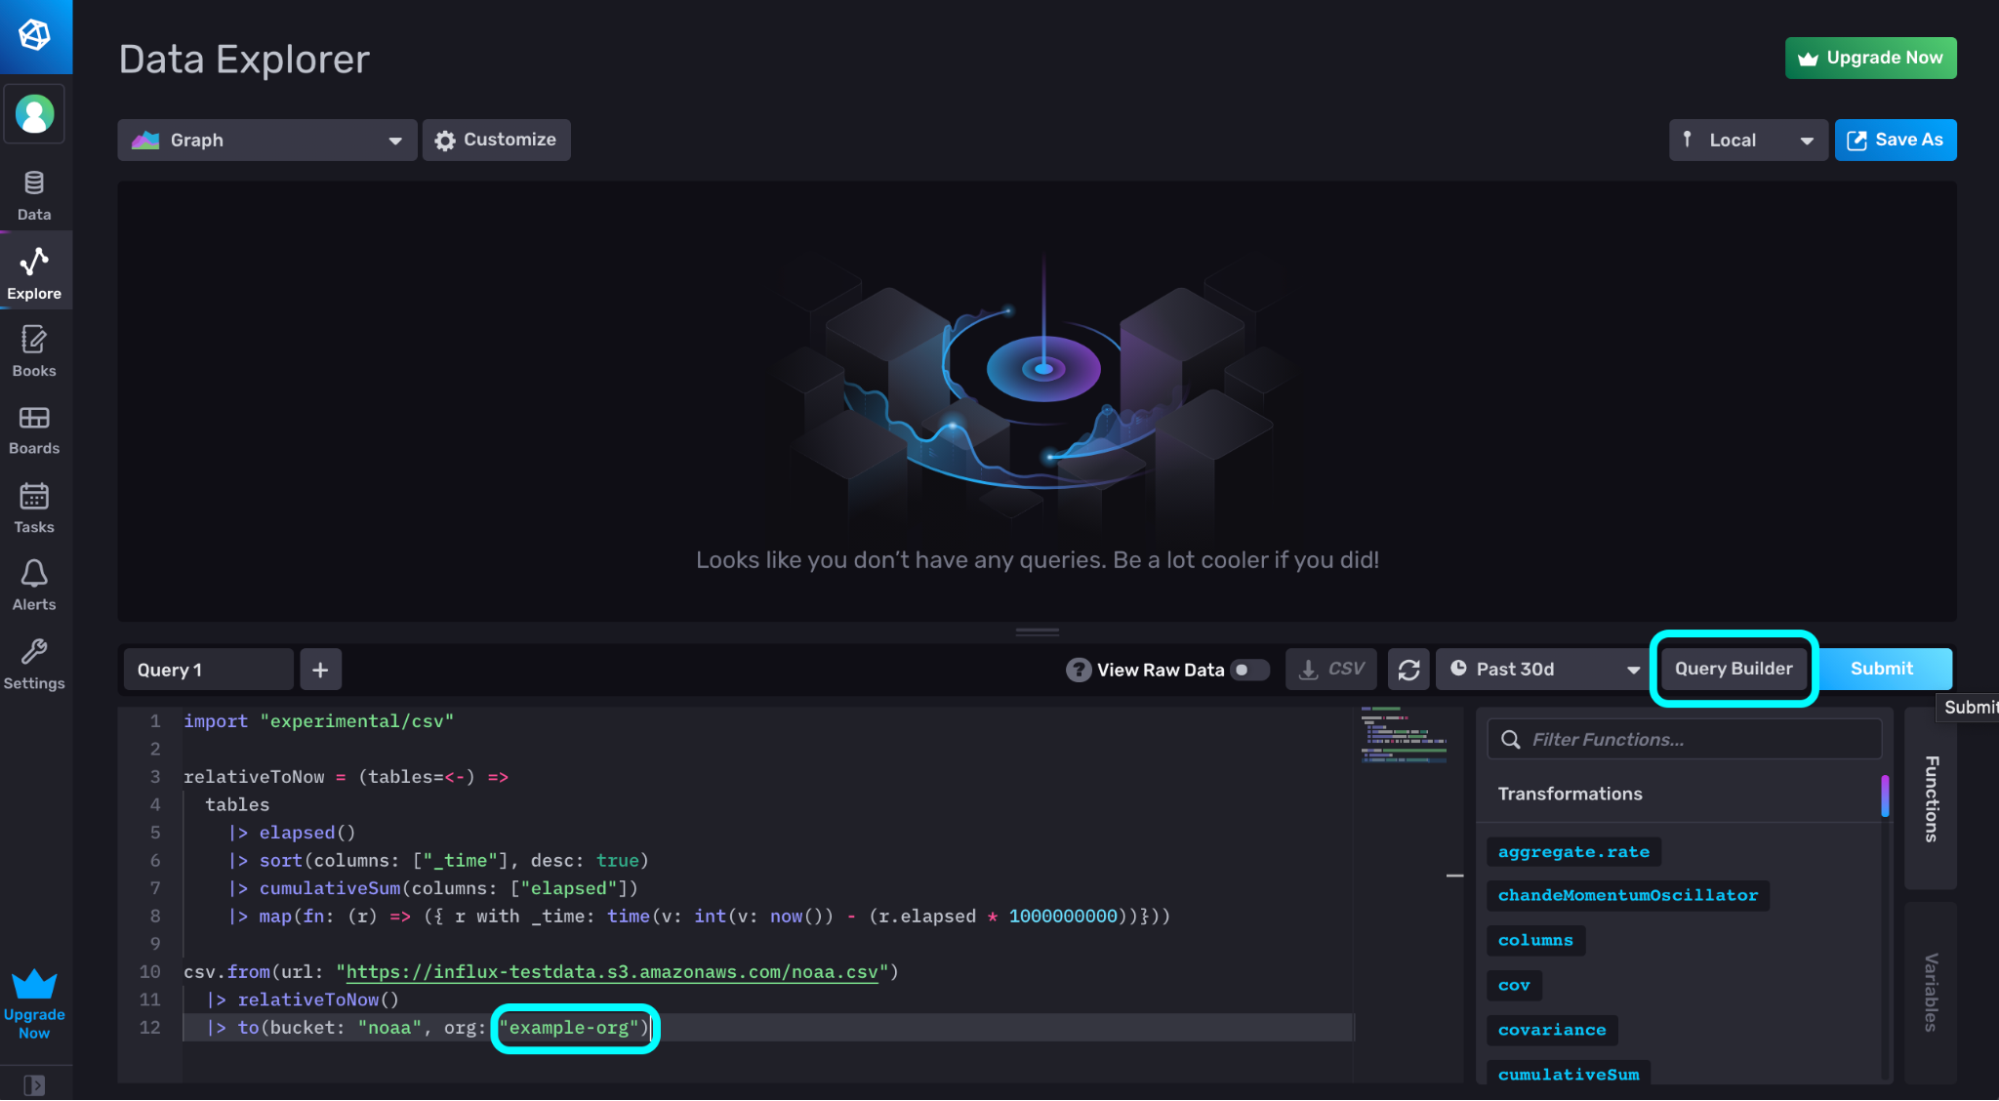
Task: Click the Filter Functions input field
Action: coord(1686,739)
